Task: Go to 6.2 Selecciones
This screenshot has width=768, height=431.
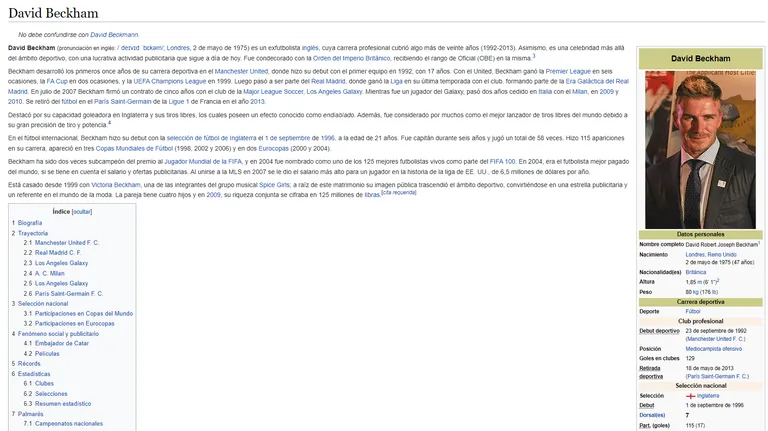Action: pyautogui.click(x=51, y=394)
